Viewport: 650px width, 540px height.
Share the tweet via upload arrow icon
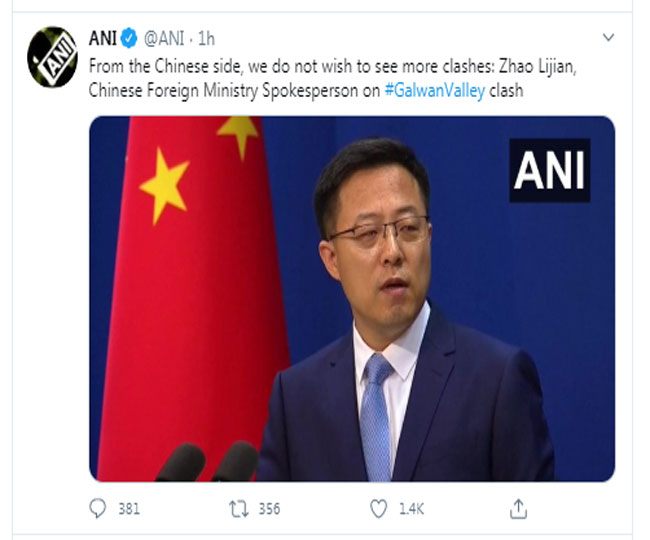coord(518,509)
